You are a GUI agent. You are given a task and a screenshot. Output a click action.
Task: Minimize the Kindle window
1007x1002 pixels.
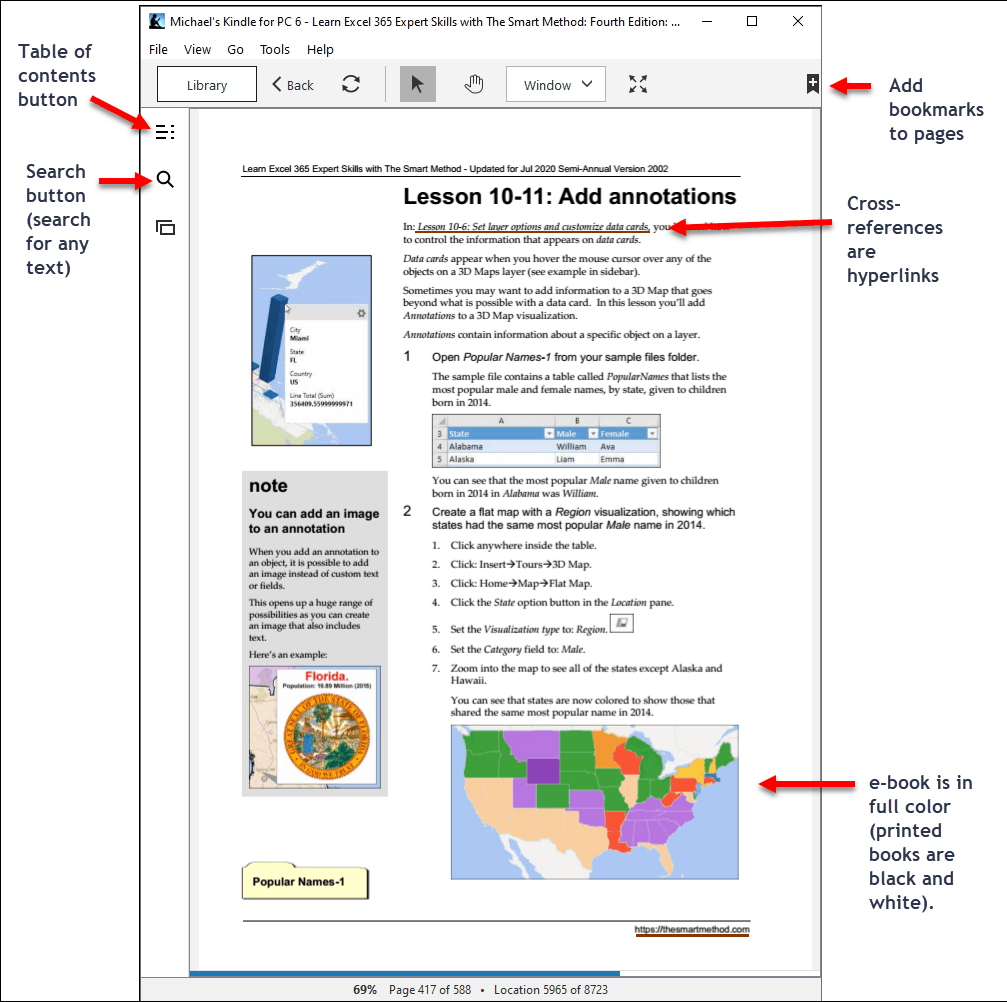pyautogui.click(x=706, y=21)
